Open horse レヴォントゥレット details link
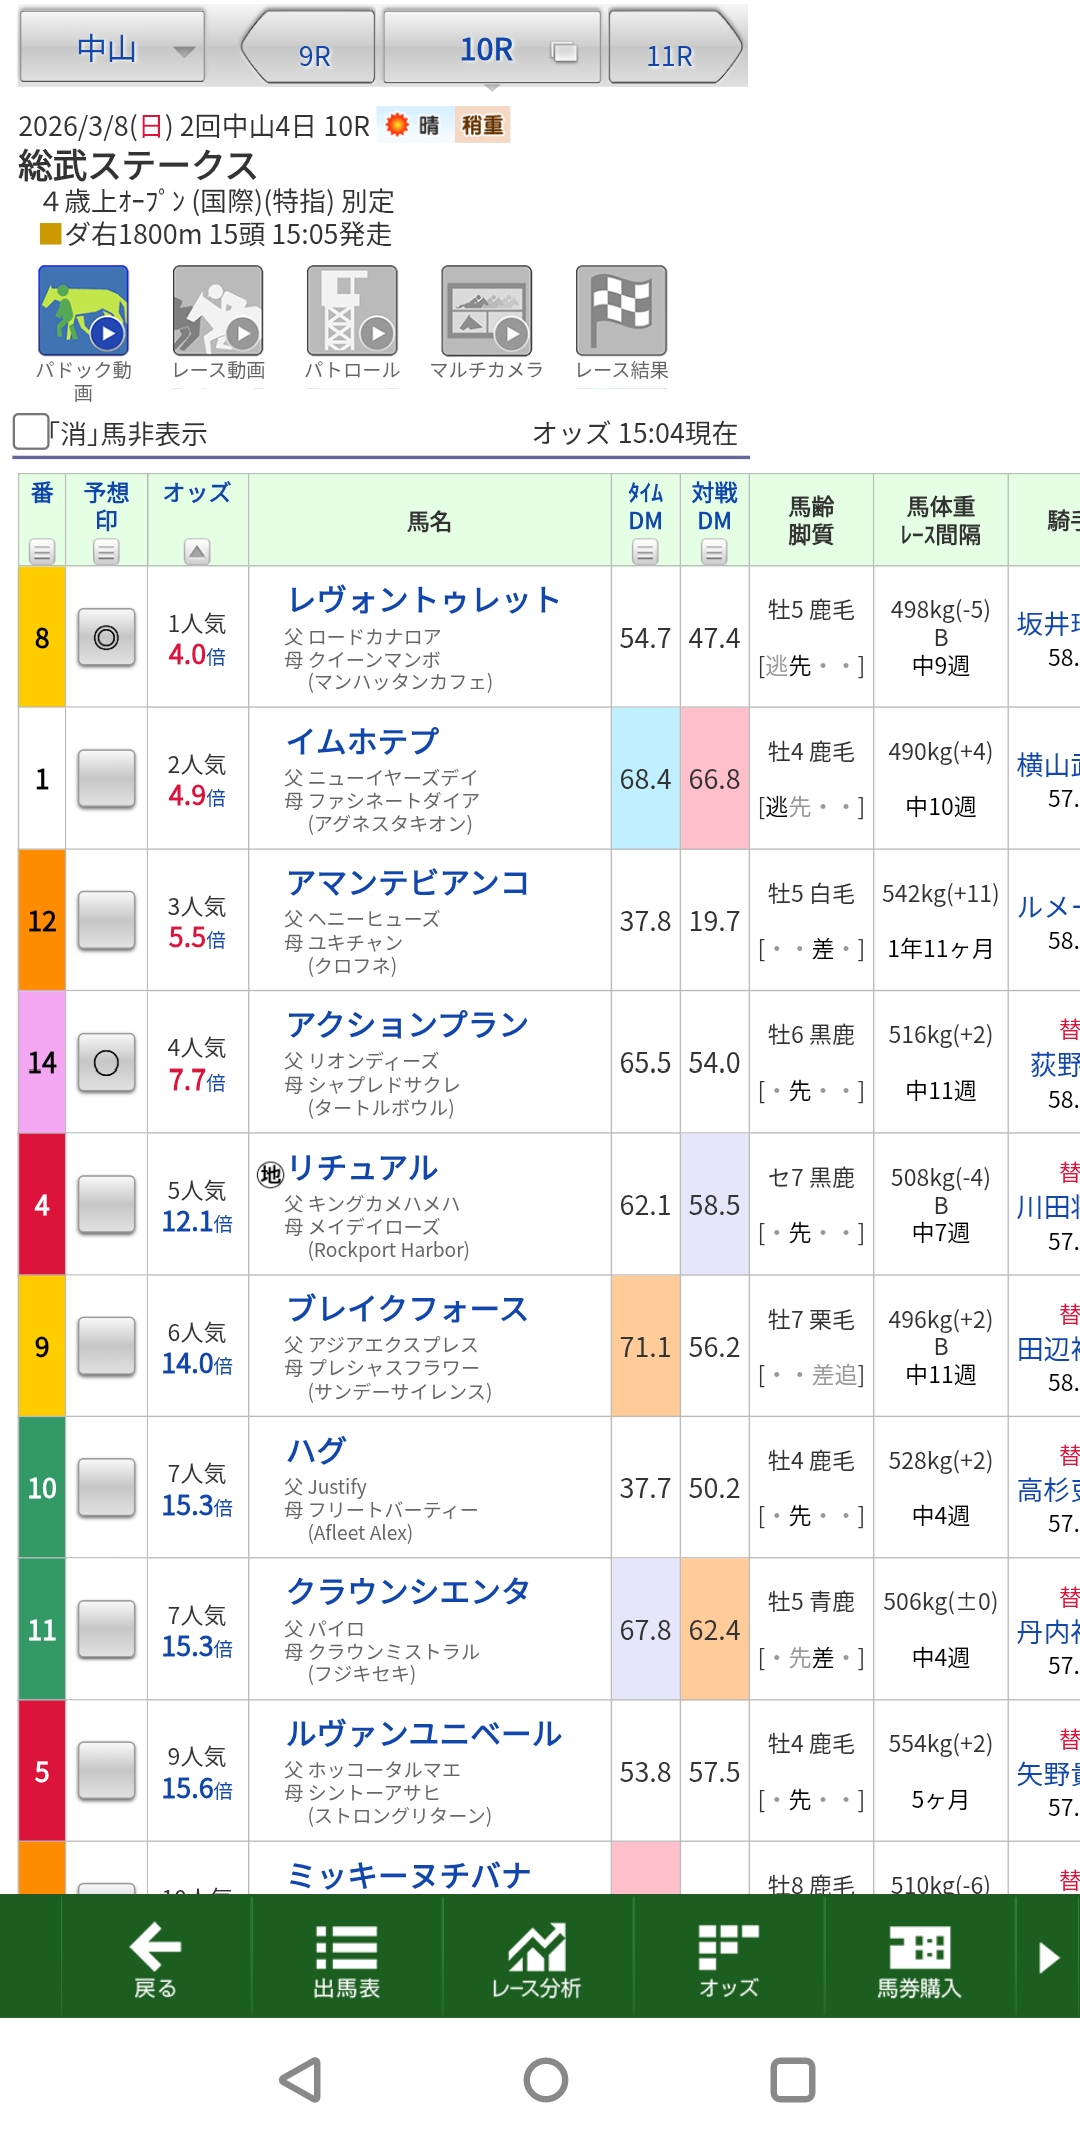 coord(423,600)
